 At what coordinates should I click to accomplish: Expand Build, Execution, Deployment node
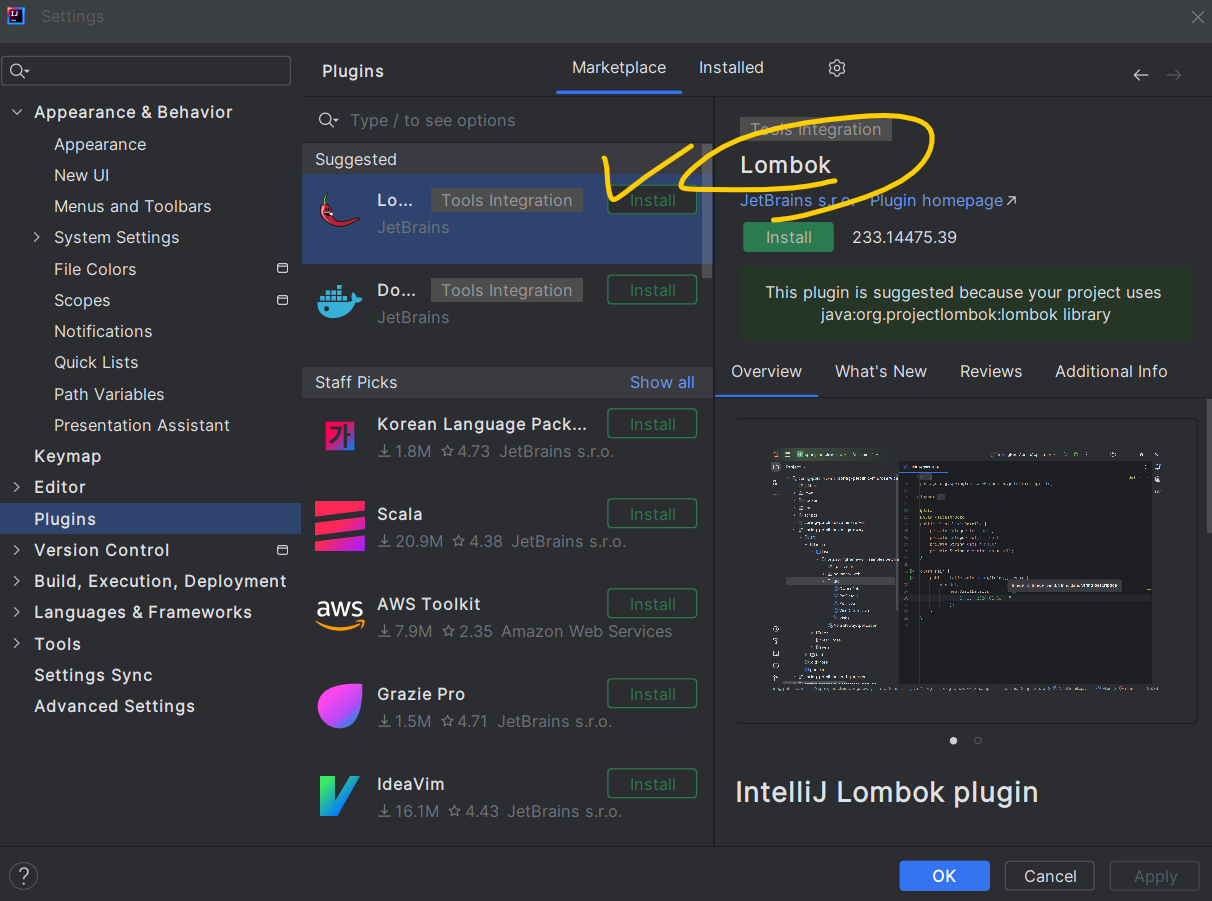pyautogui.click(x=17, y=581)
